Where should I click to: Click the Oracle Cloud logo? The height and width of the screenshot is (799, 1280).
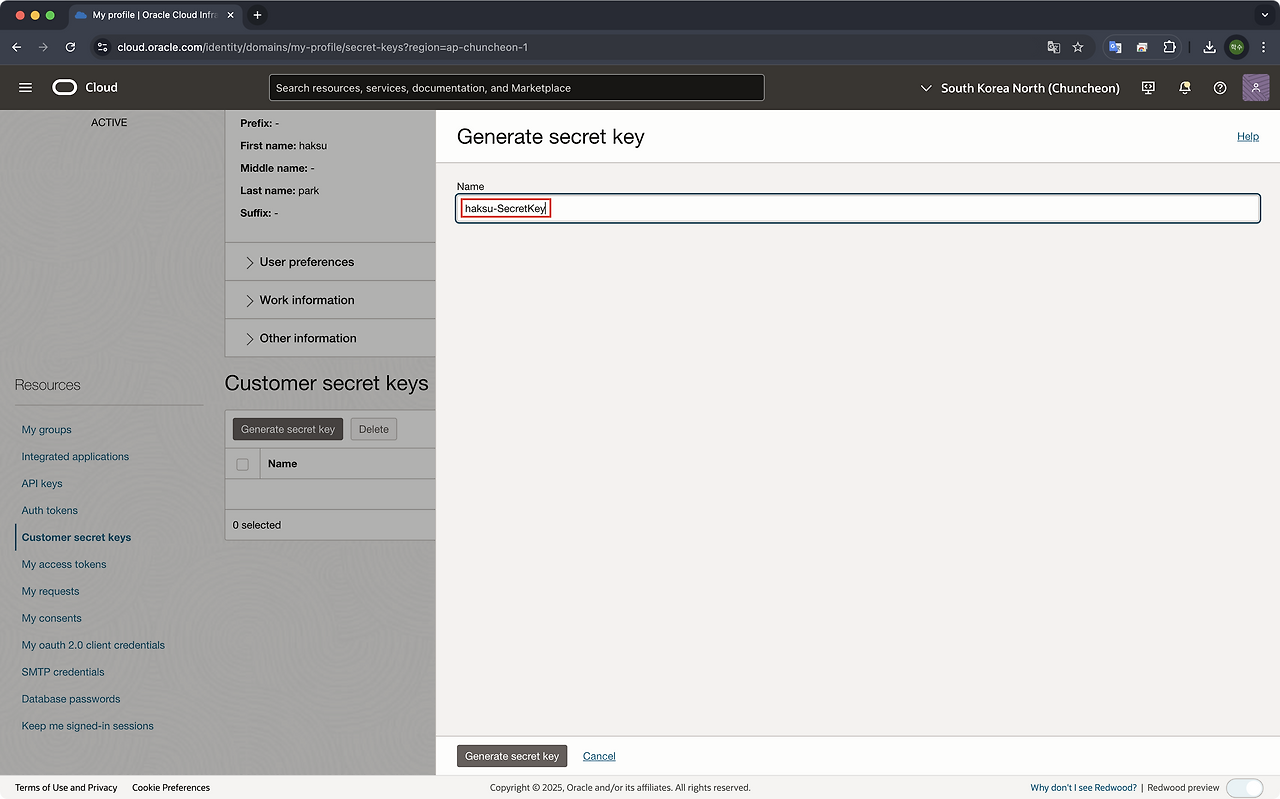pos(85,88)
